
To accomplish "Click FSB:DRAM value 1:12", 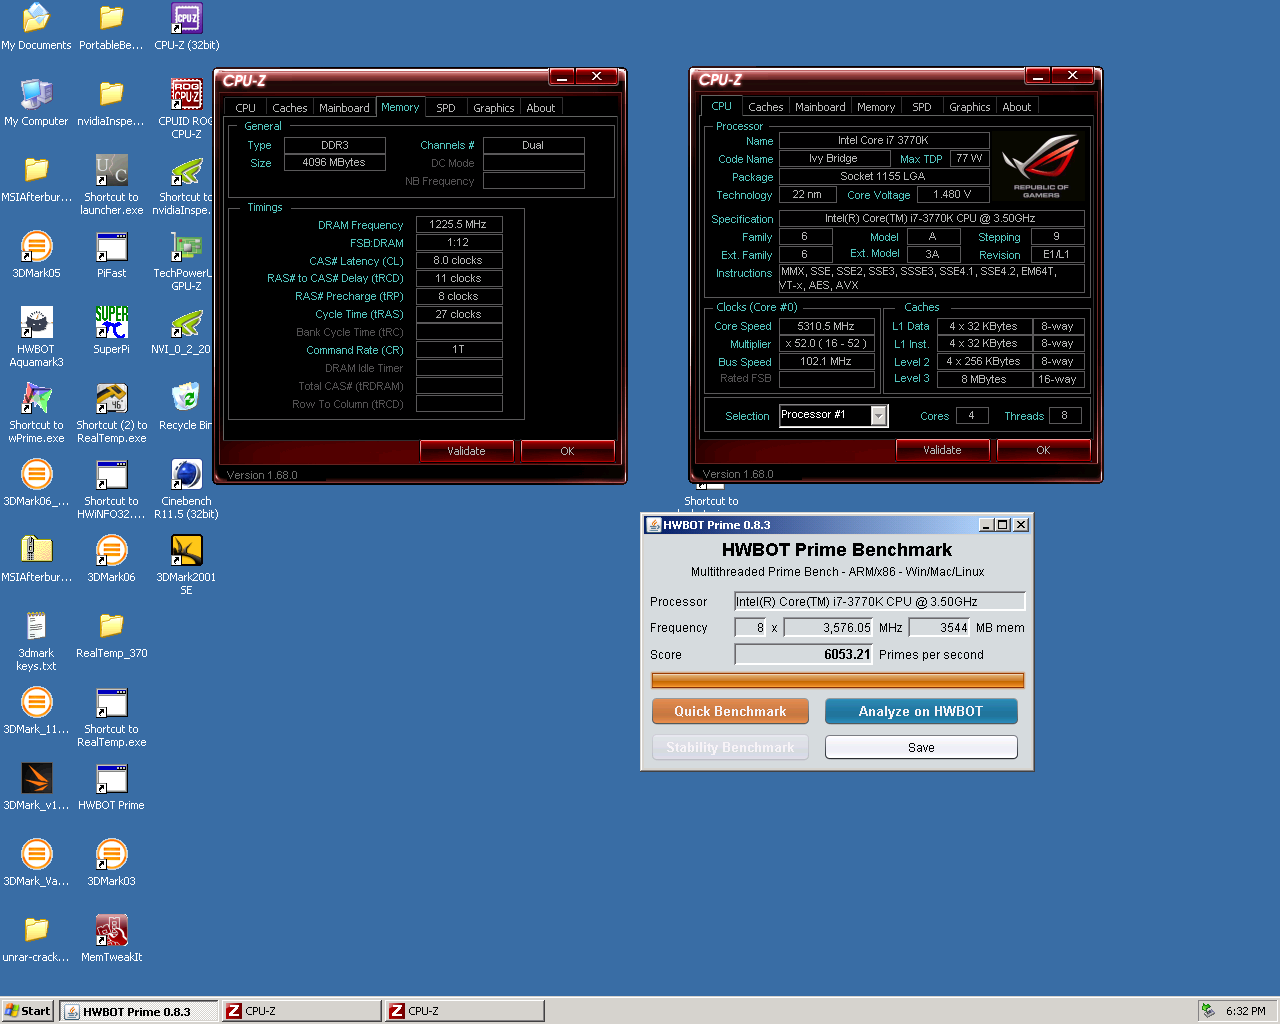I will pyautogui.click(x=459, y=243).
